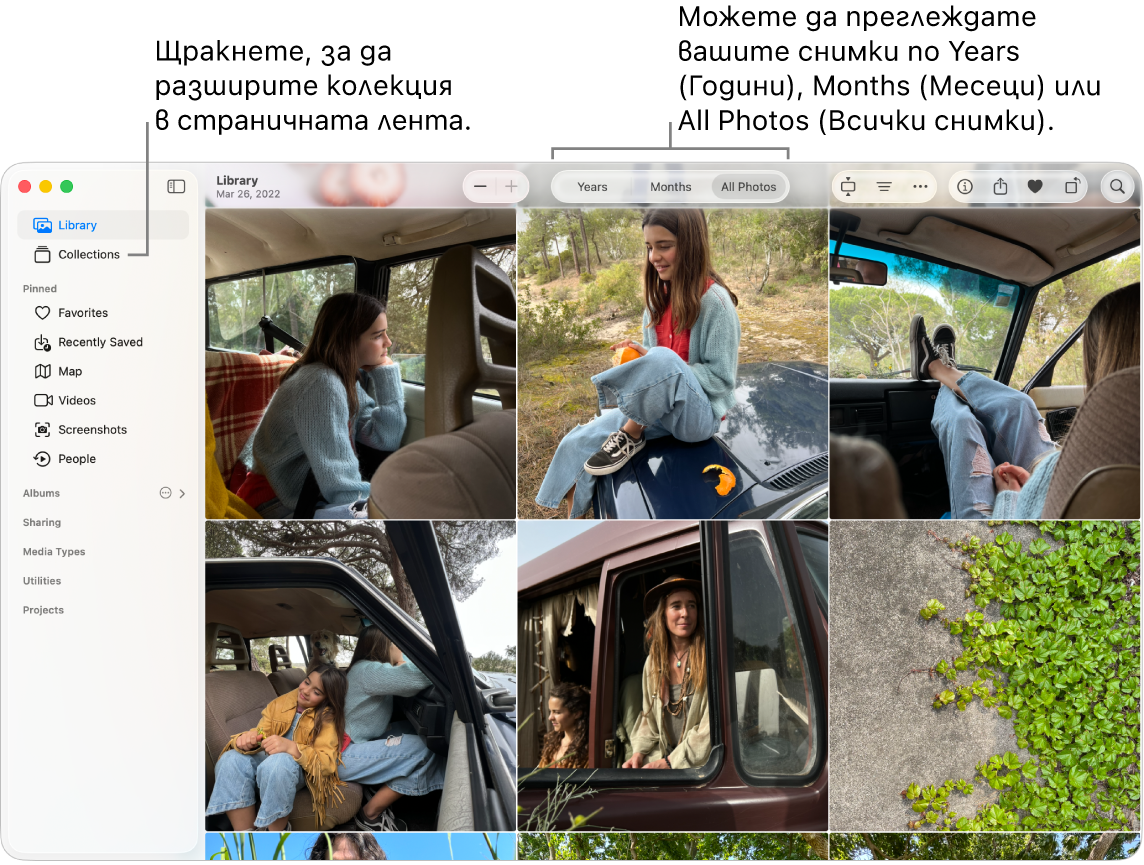Screen dimensions: 1144x865
Task: Click the Share icon
Action: [1000, 187]
